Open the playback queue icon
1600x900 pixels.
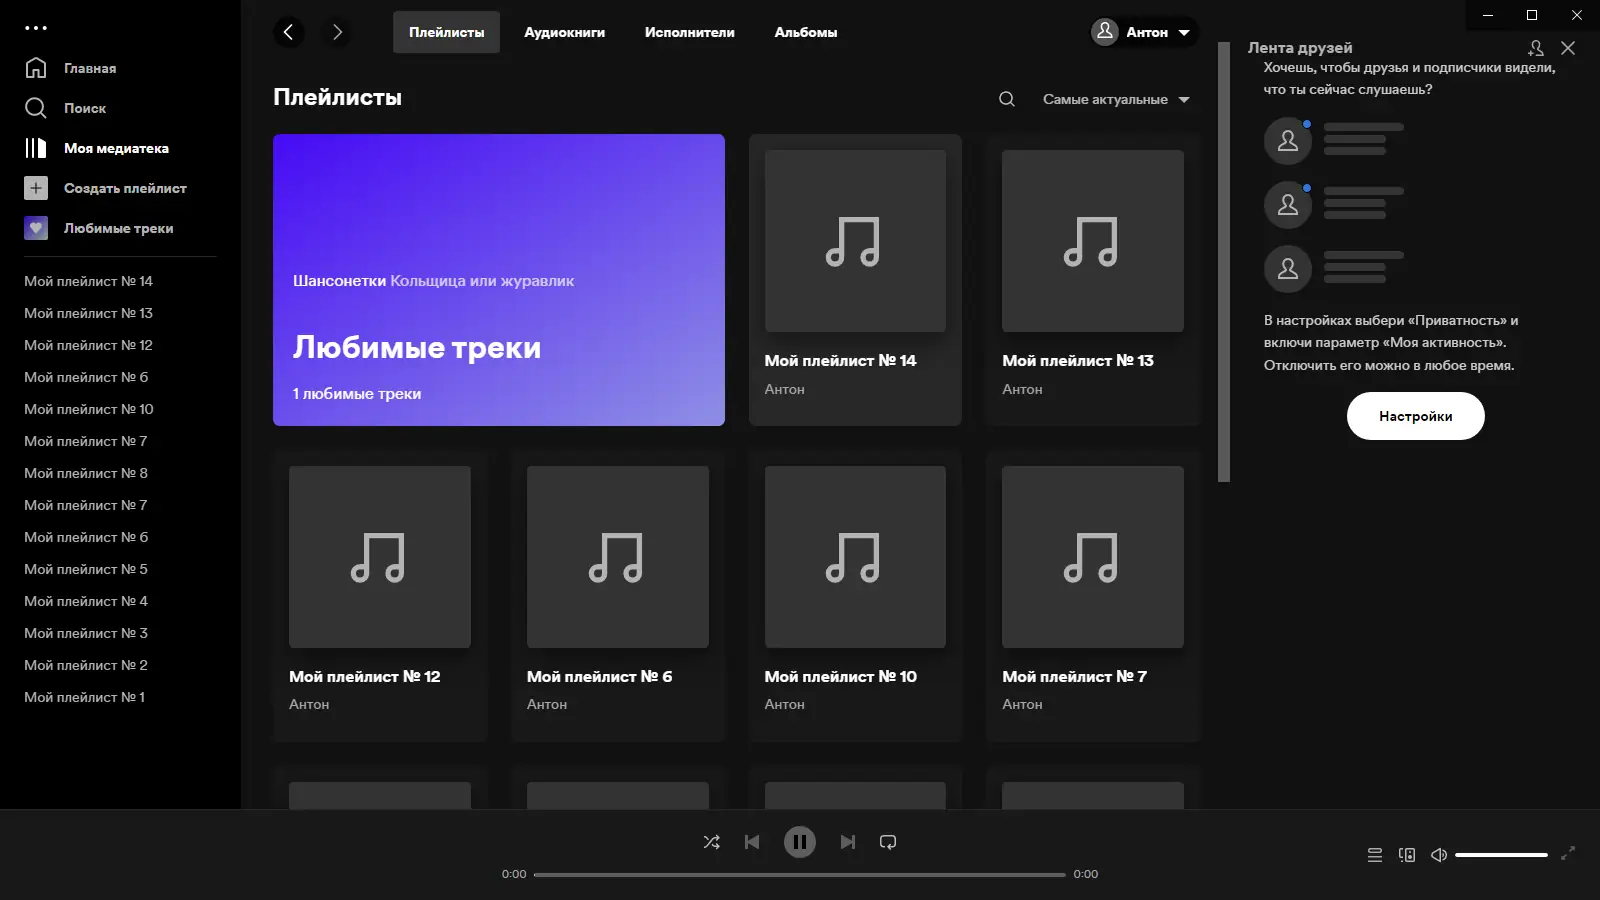pos(1374,855)
